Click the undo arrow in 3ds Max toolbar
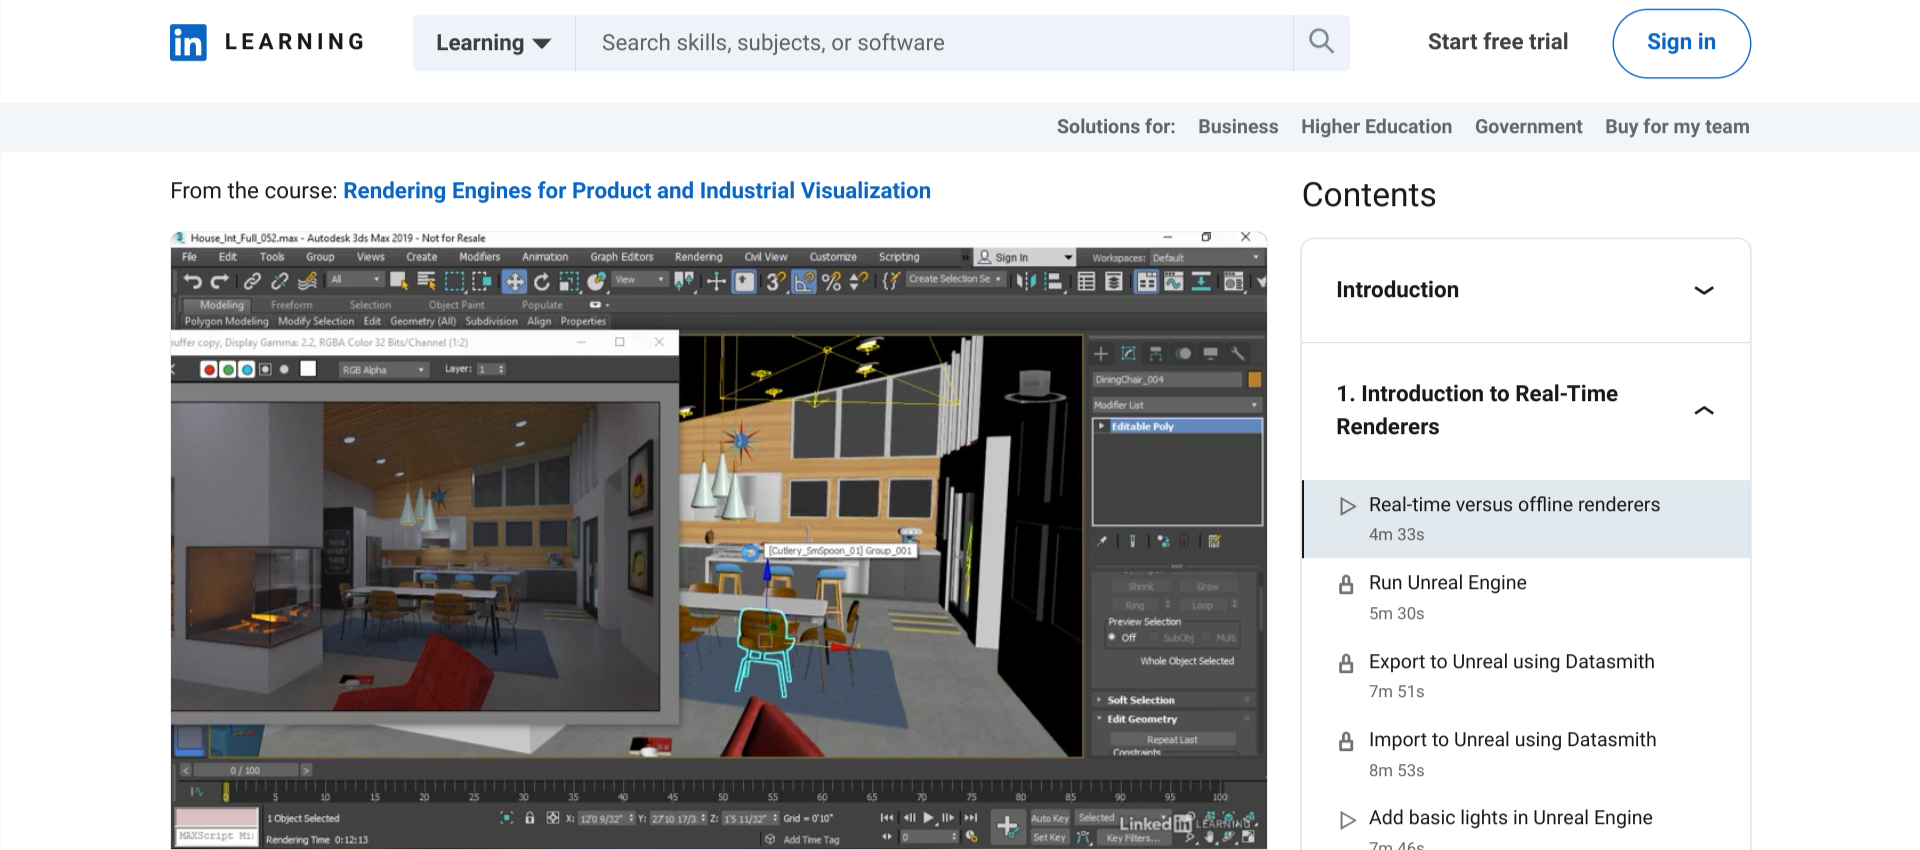The image size is (1920, 850). click(x=193, y=282)
